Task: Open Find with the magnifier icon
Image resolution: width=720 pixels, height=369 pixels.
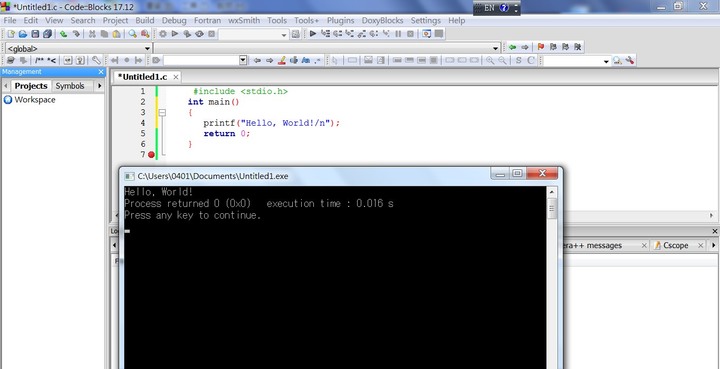Action: coord(132,34)
